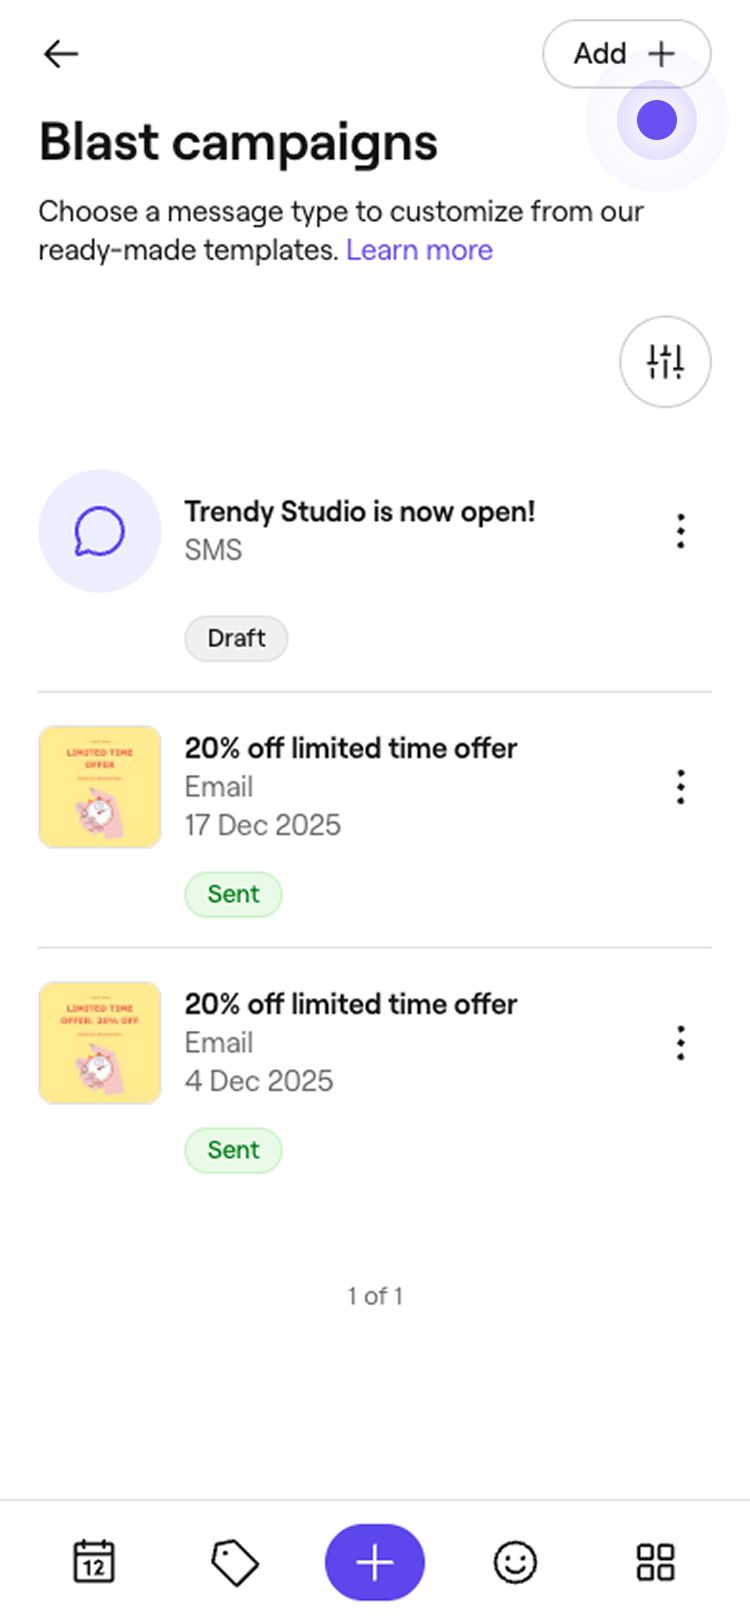Open the smiley face clients tab
Viewport: 750px width, 1624px height.
pos(515,1562)
